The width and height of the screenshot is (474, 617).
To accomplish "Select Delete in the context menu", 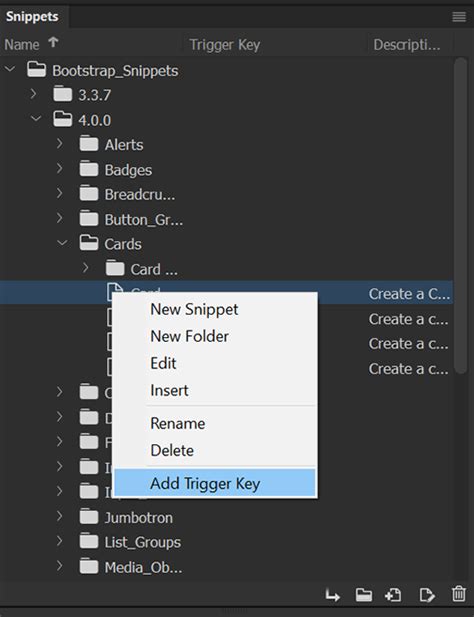I will [172, 450].
